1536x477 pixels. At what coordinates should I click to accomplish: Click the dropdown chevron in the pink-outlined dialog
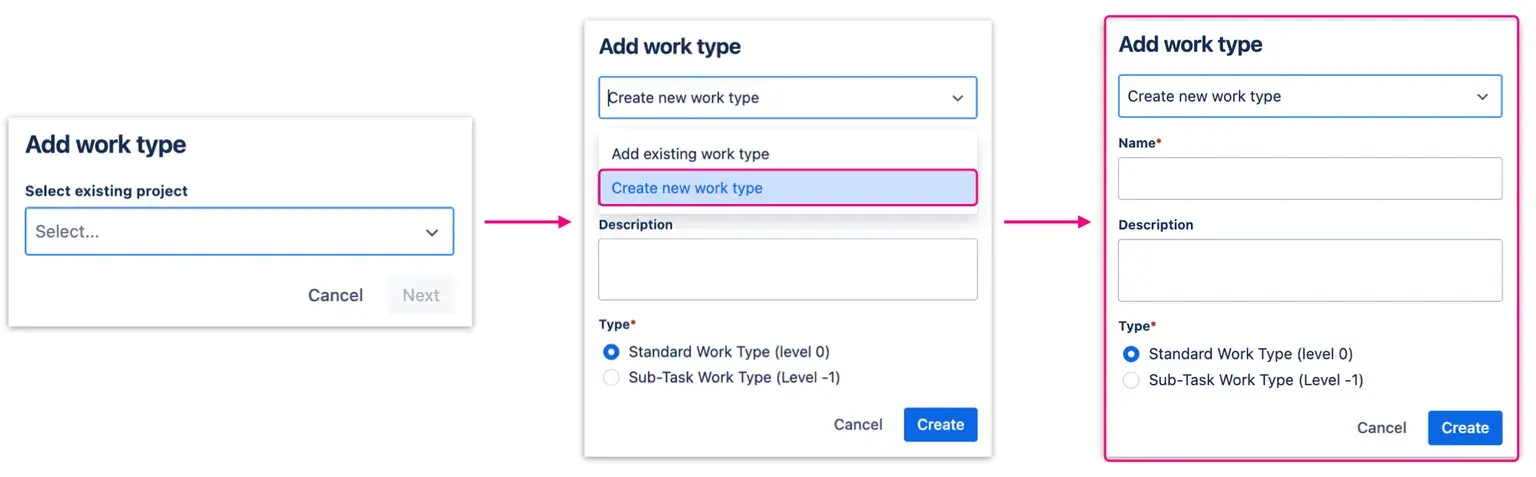1482,97
